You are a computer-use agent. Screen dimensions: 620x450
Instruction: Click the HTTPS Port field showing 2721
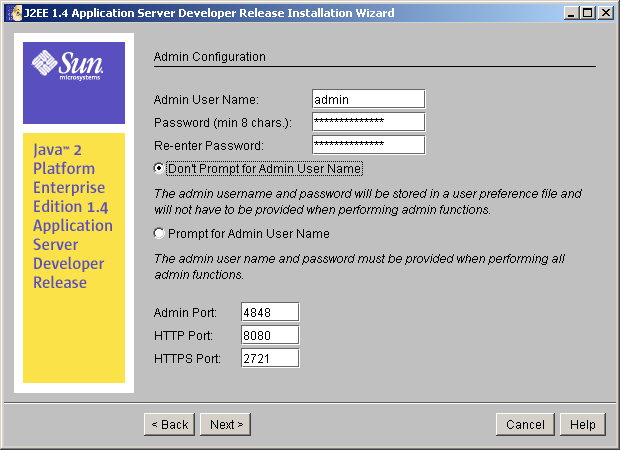coord(270,358)
